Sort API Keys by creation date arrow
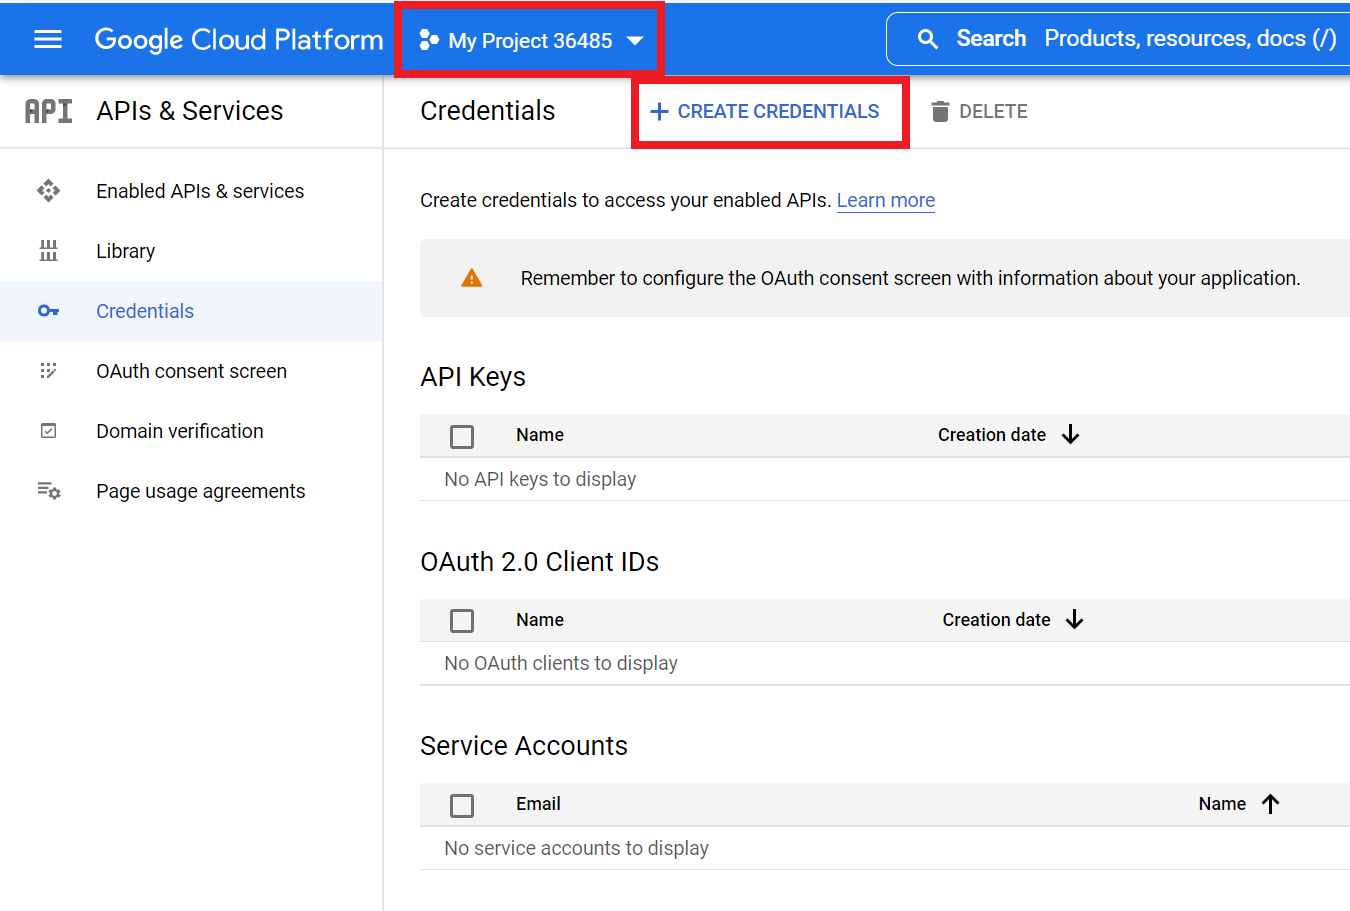Image resolution: width=1350 pixels, height=911 pixels. pos(1070,435)
